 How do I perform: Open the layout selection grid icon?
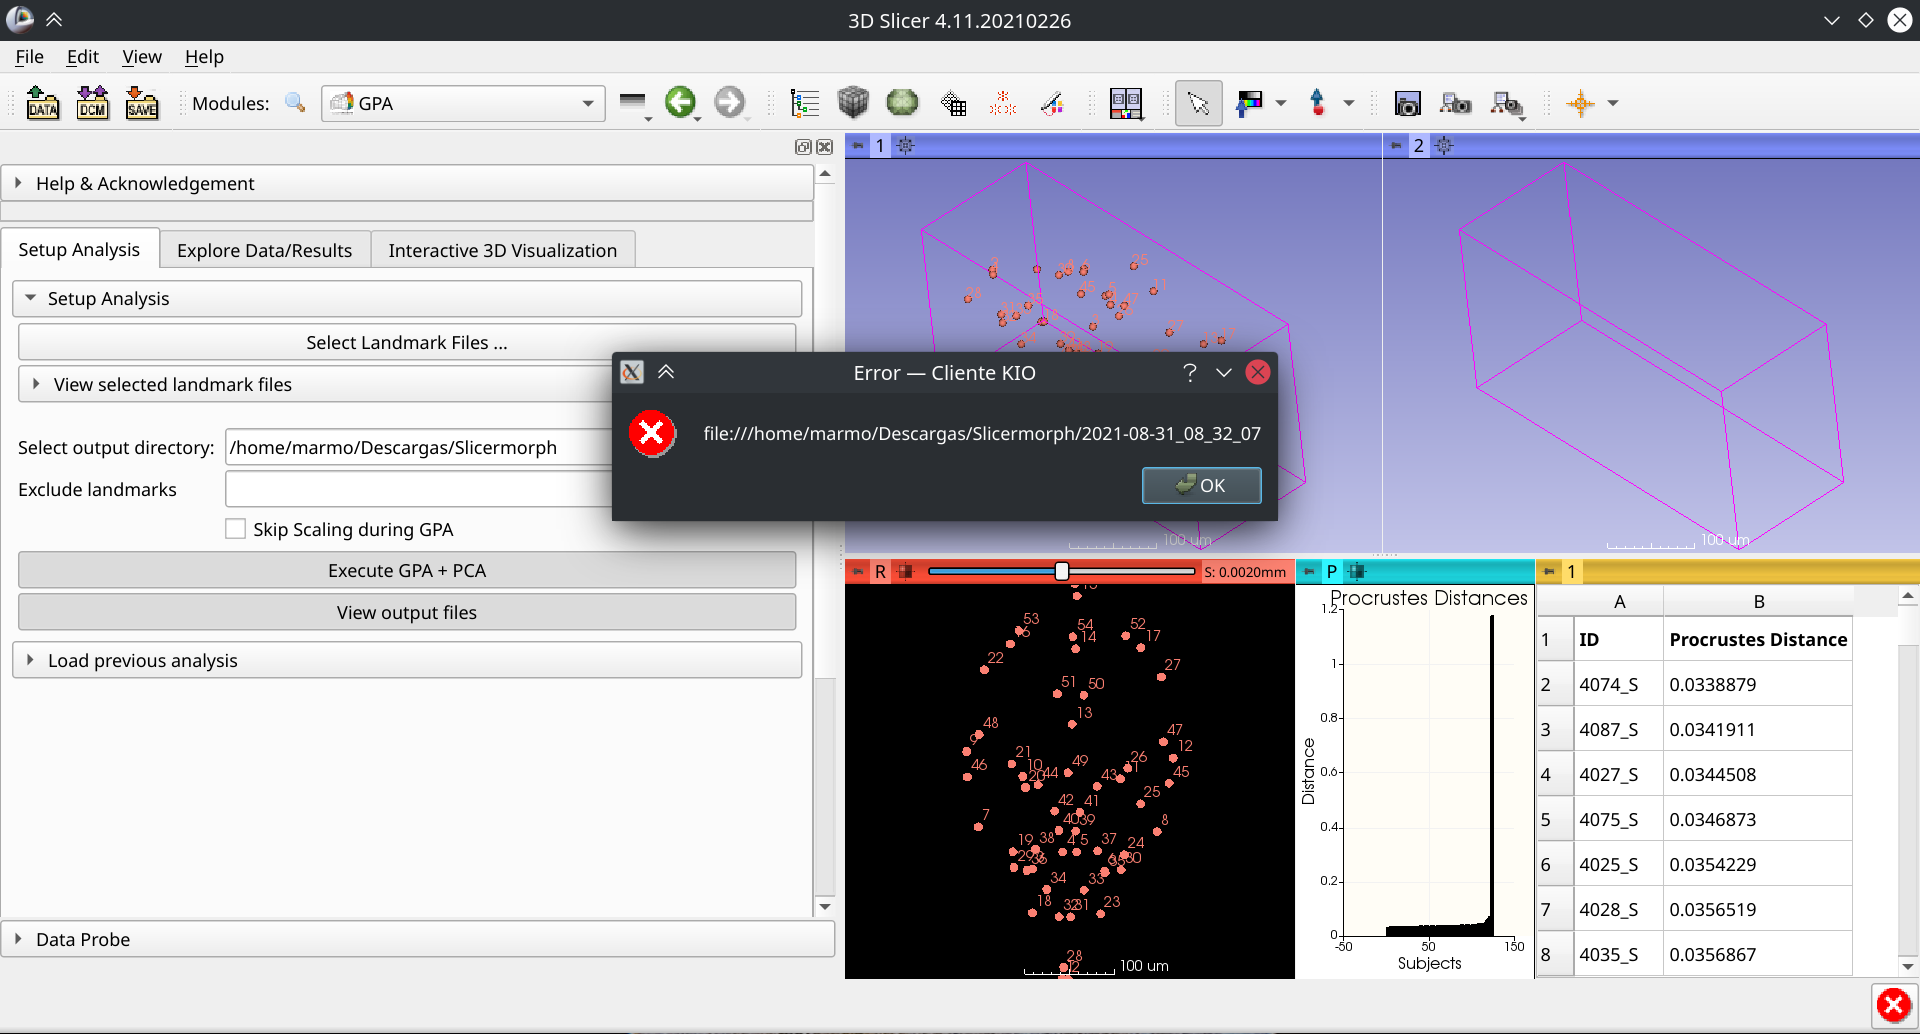[1127, 103]
